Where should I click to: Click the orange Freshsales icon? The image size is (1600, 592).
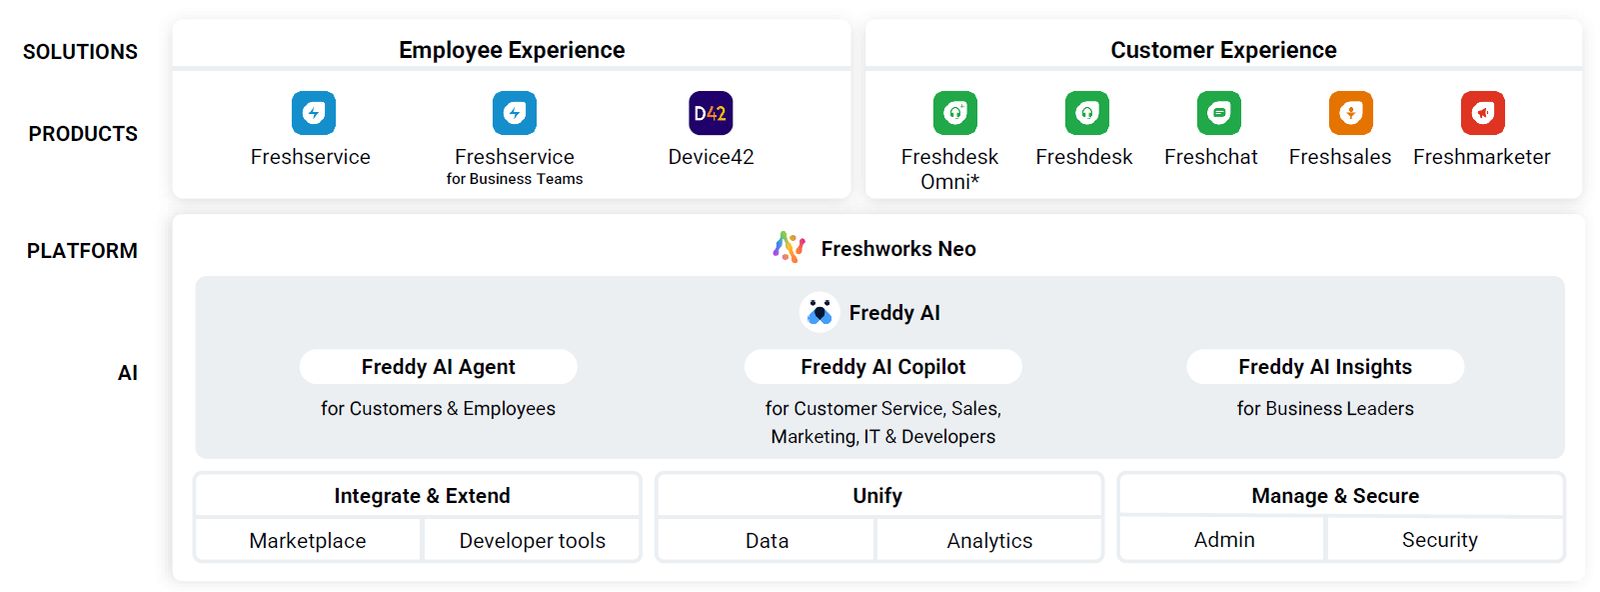[1351, 113]
